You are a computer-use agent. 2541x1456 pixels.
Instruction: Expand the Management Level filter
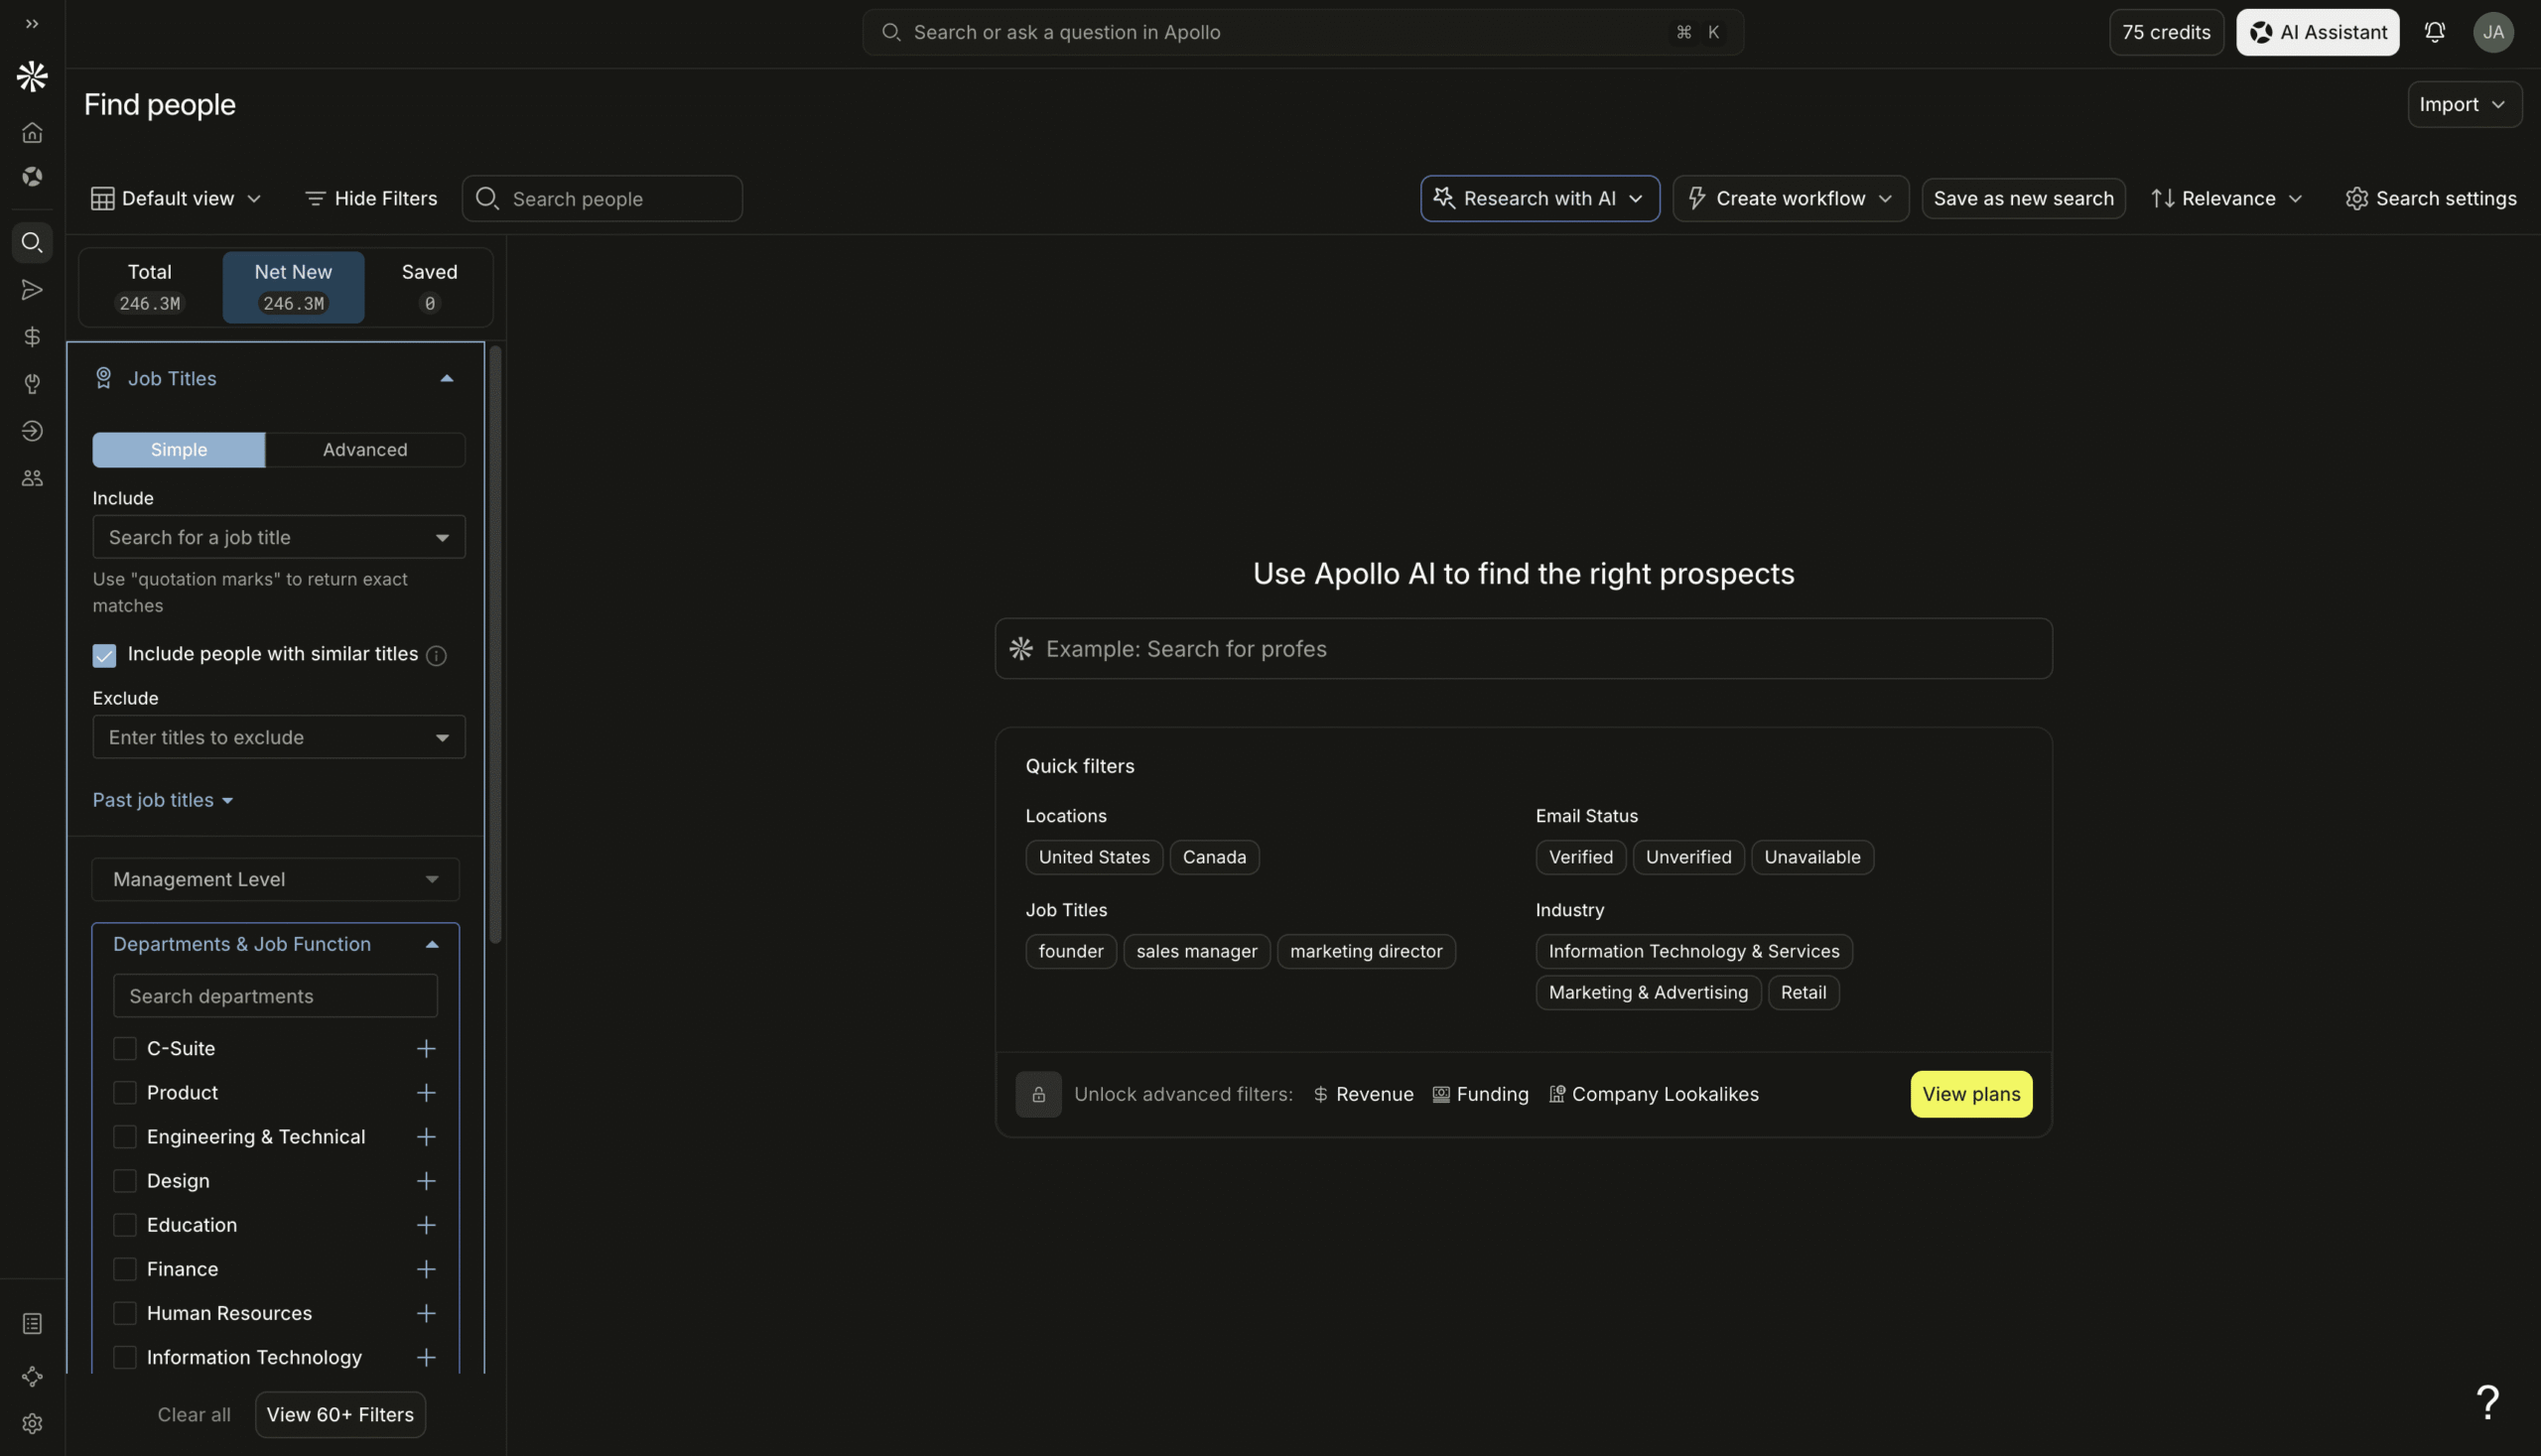pyautogui.click(x=275, y=879)
